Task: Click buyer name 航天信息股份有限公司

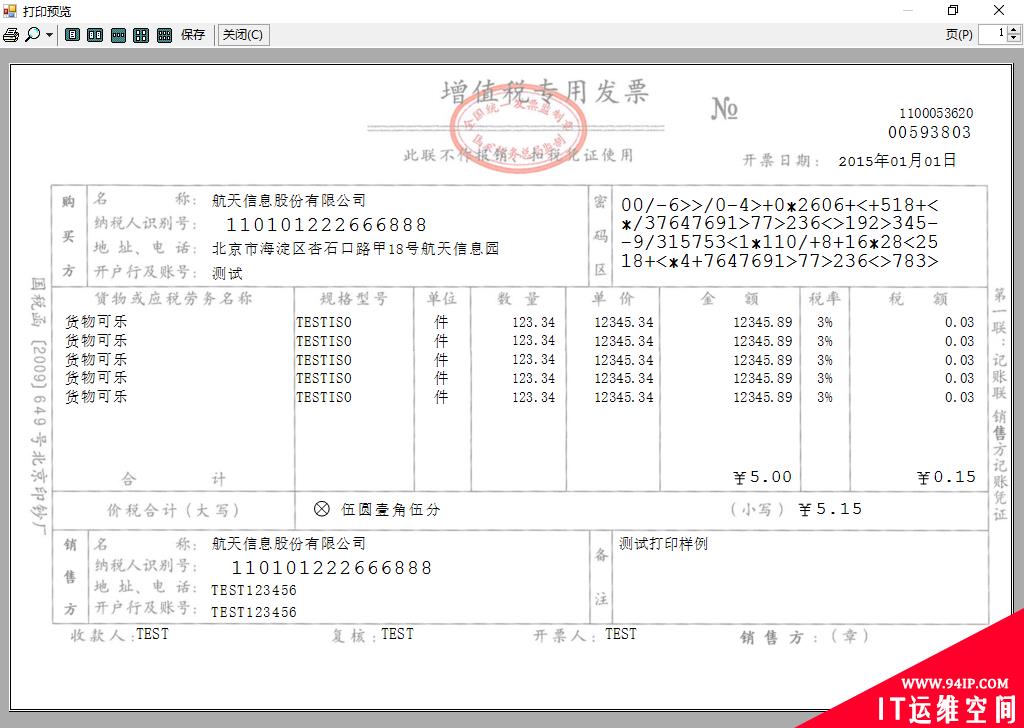Action: tap(289, 200)
